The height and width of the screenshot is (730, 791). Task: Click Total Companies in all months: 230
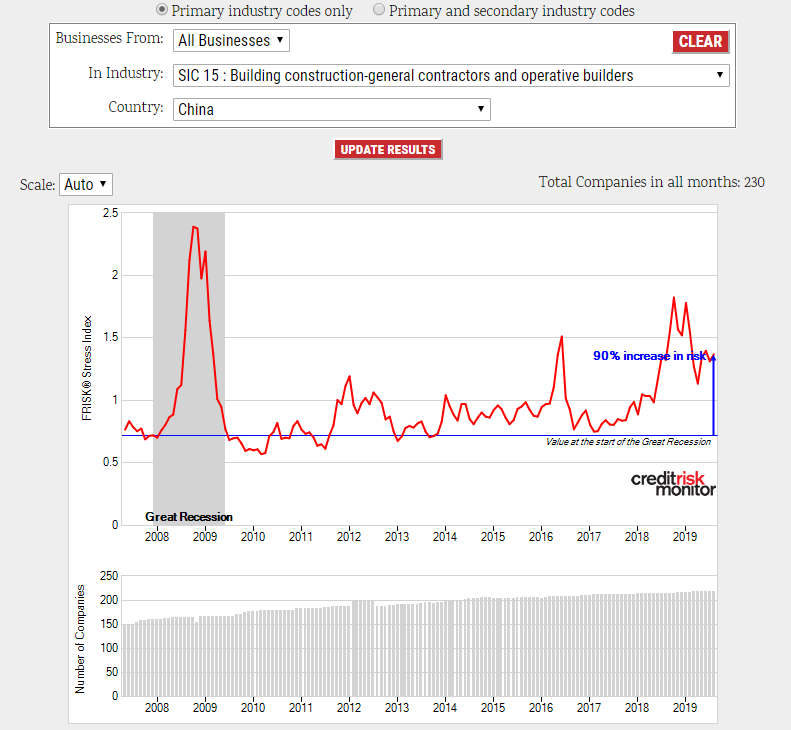[x=651, y=182]
